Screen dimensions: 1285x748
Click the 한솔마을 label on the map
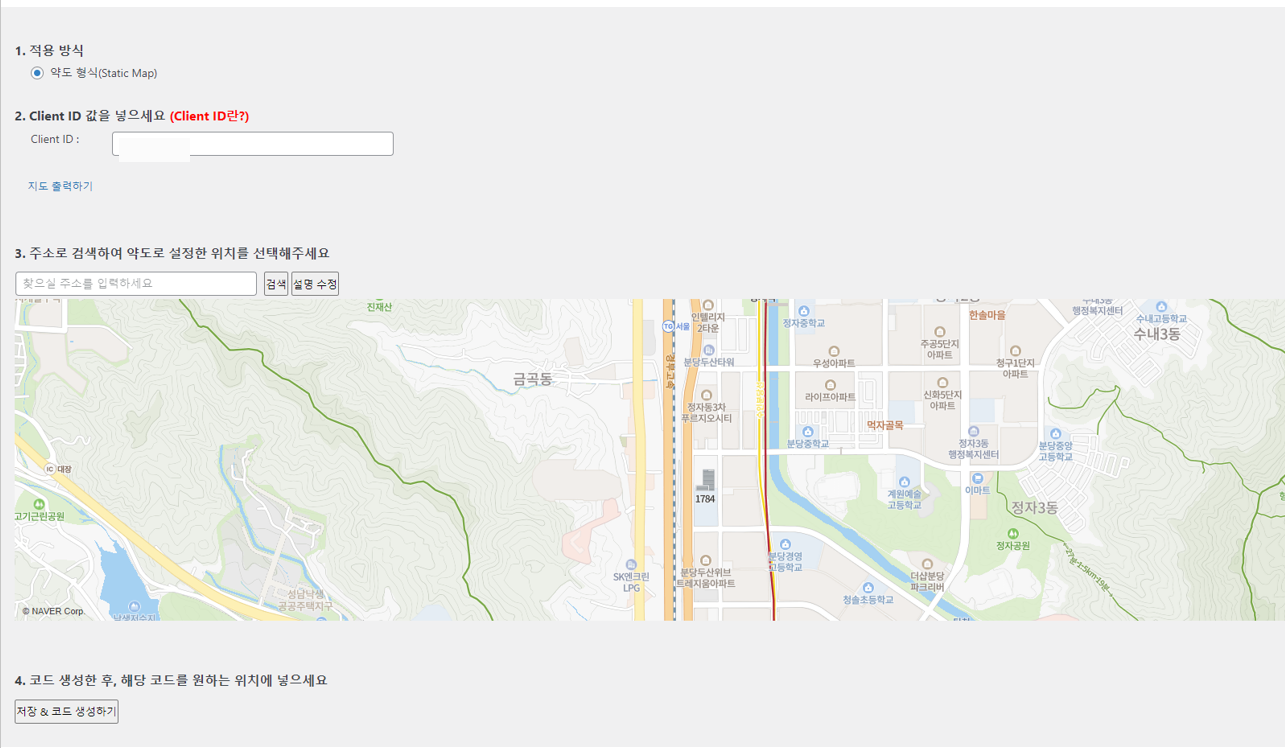click(987, 315)
